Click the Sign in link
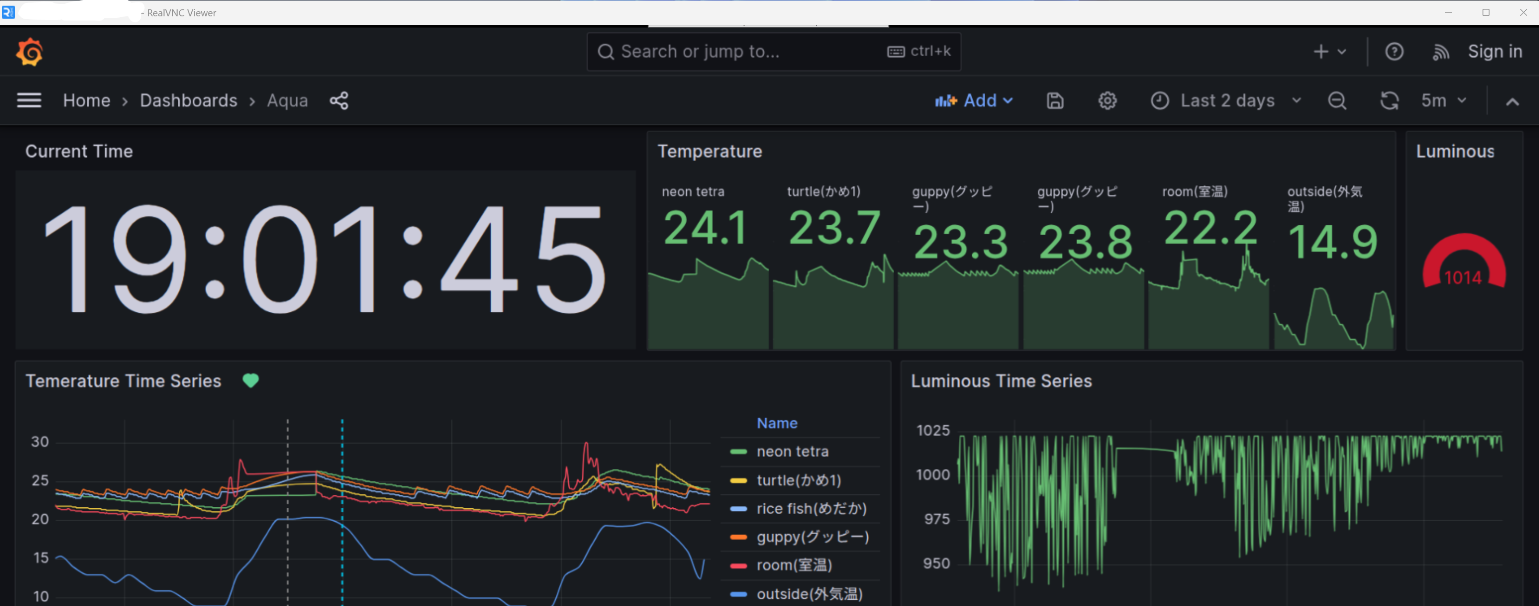Screen dimensions: 1539x606 pyautogui.click(x=1494, y=52)
